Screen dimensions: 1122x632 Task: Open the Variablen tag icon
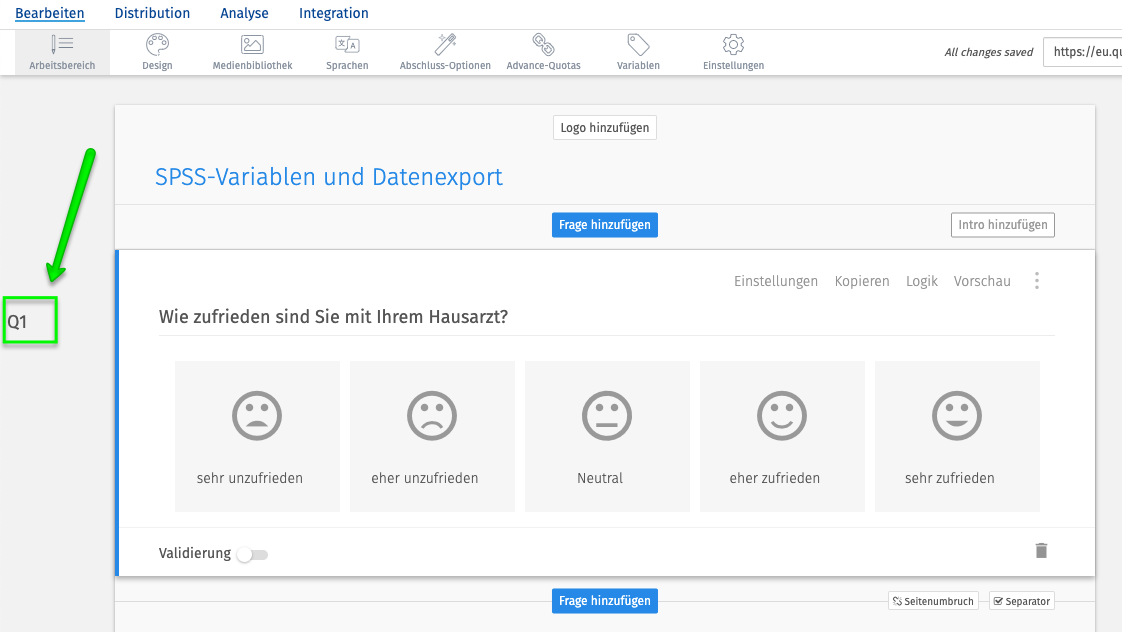click(x=638, y=44)
